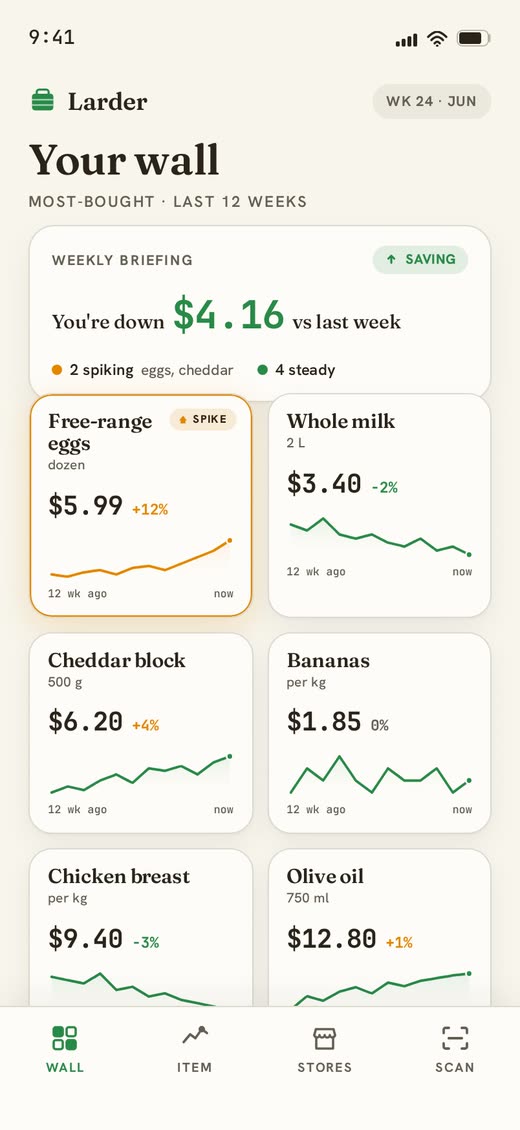
Task: Open the Chicken breast price card
Action: pos(141,927)
